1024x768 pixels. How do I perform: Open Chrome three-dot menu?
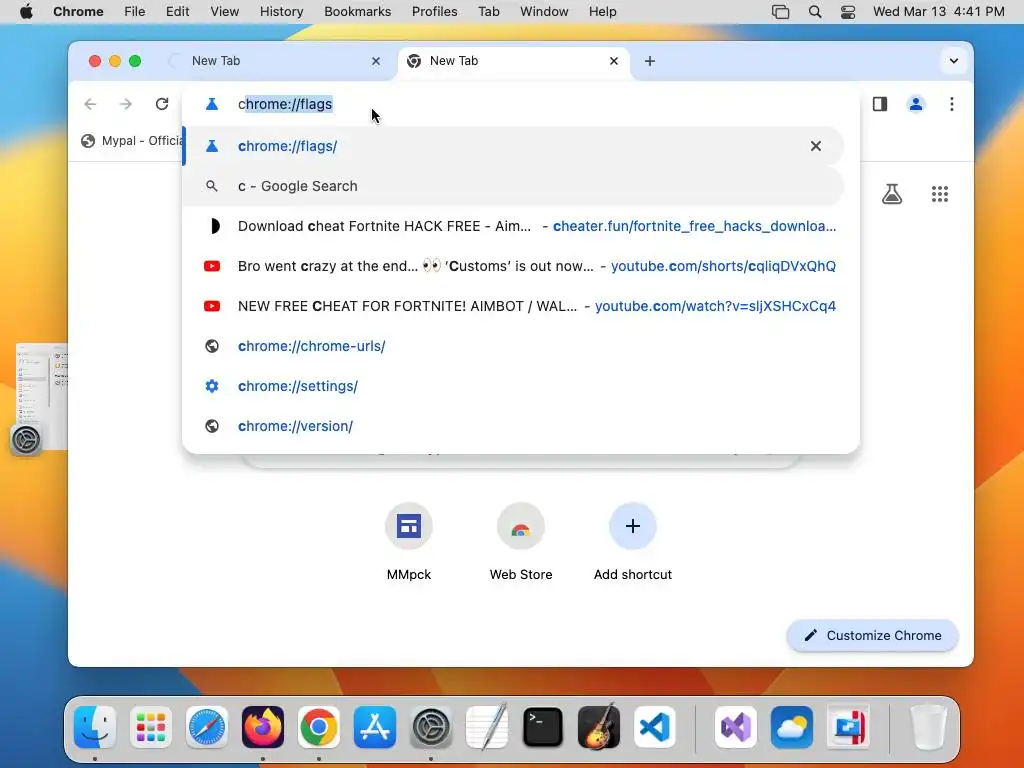click(952, 104)
